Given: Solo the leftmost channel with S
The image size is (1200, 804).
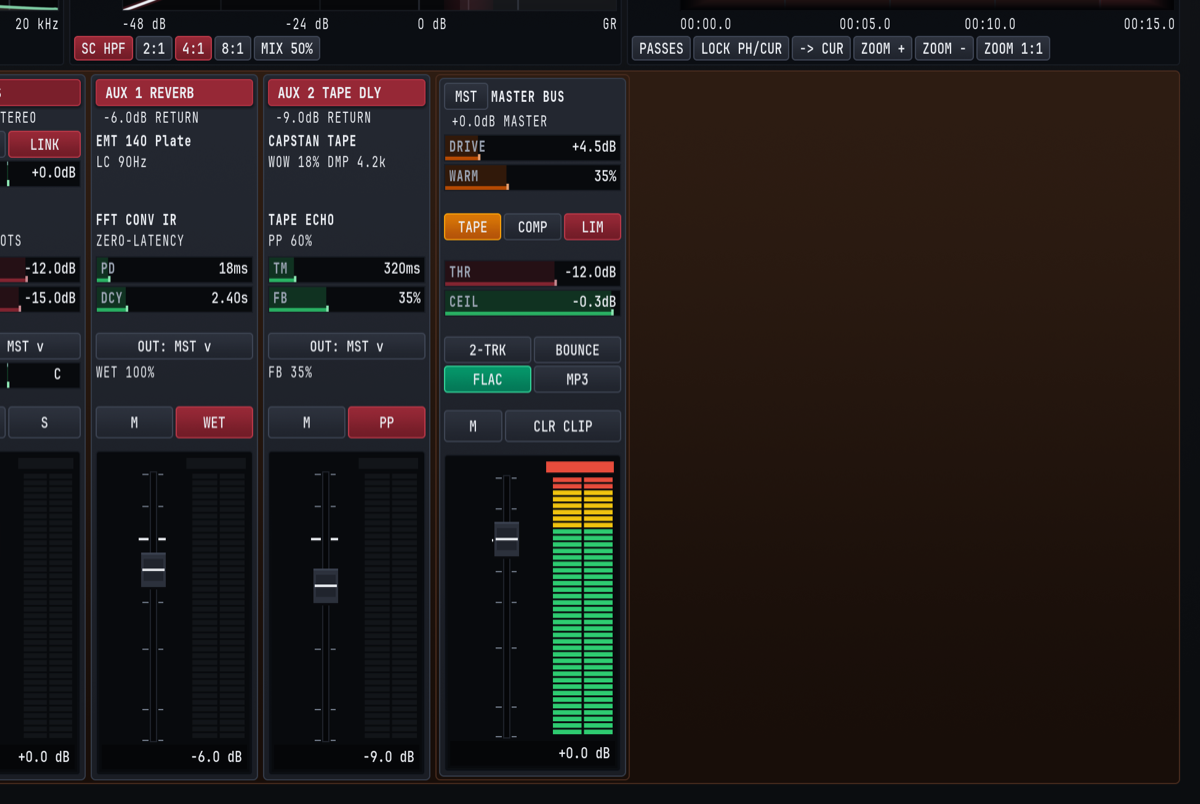Looking at the screenshot, I should coord(44,422).
